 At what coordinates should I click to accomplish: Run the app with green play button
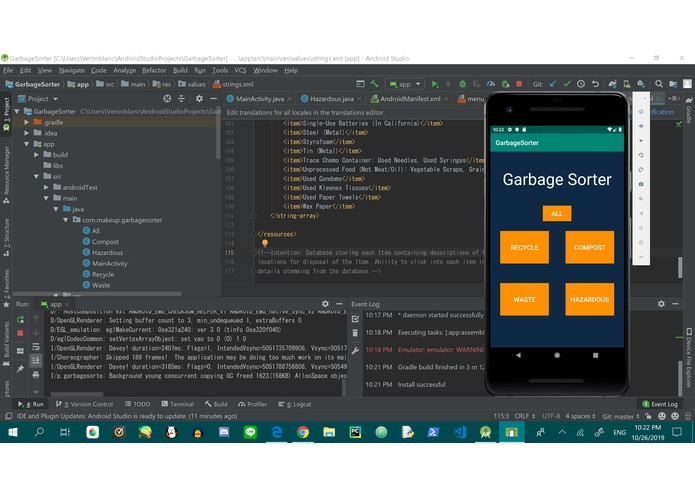click(x=435, y=84)
